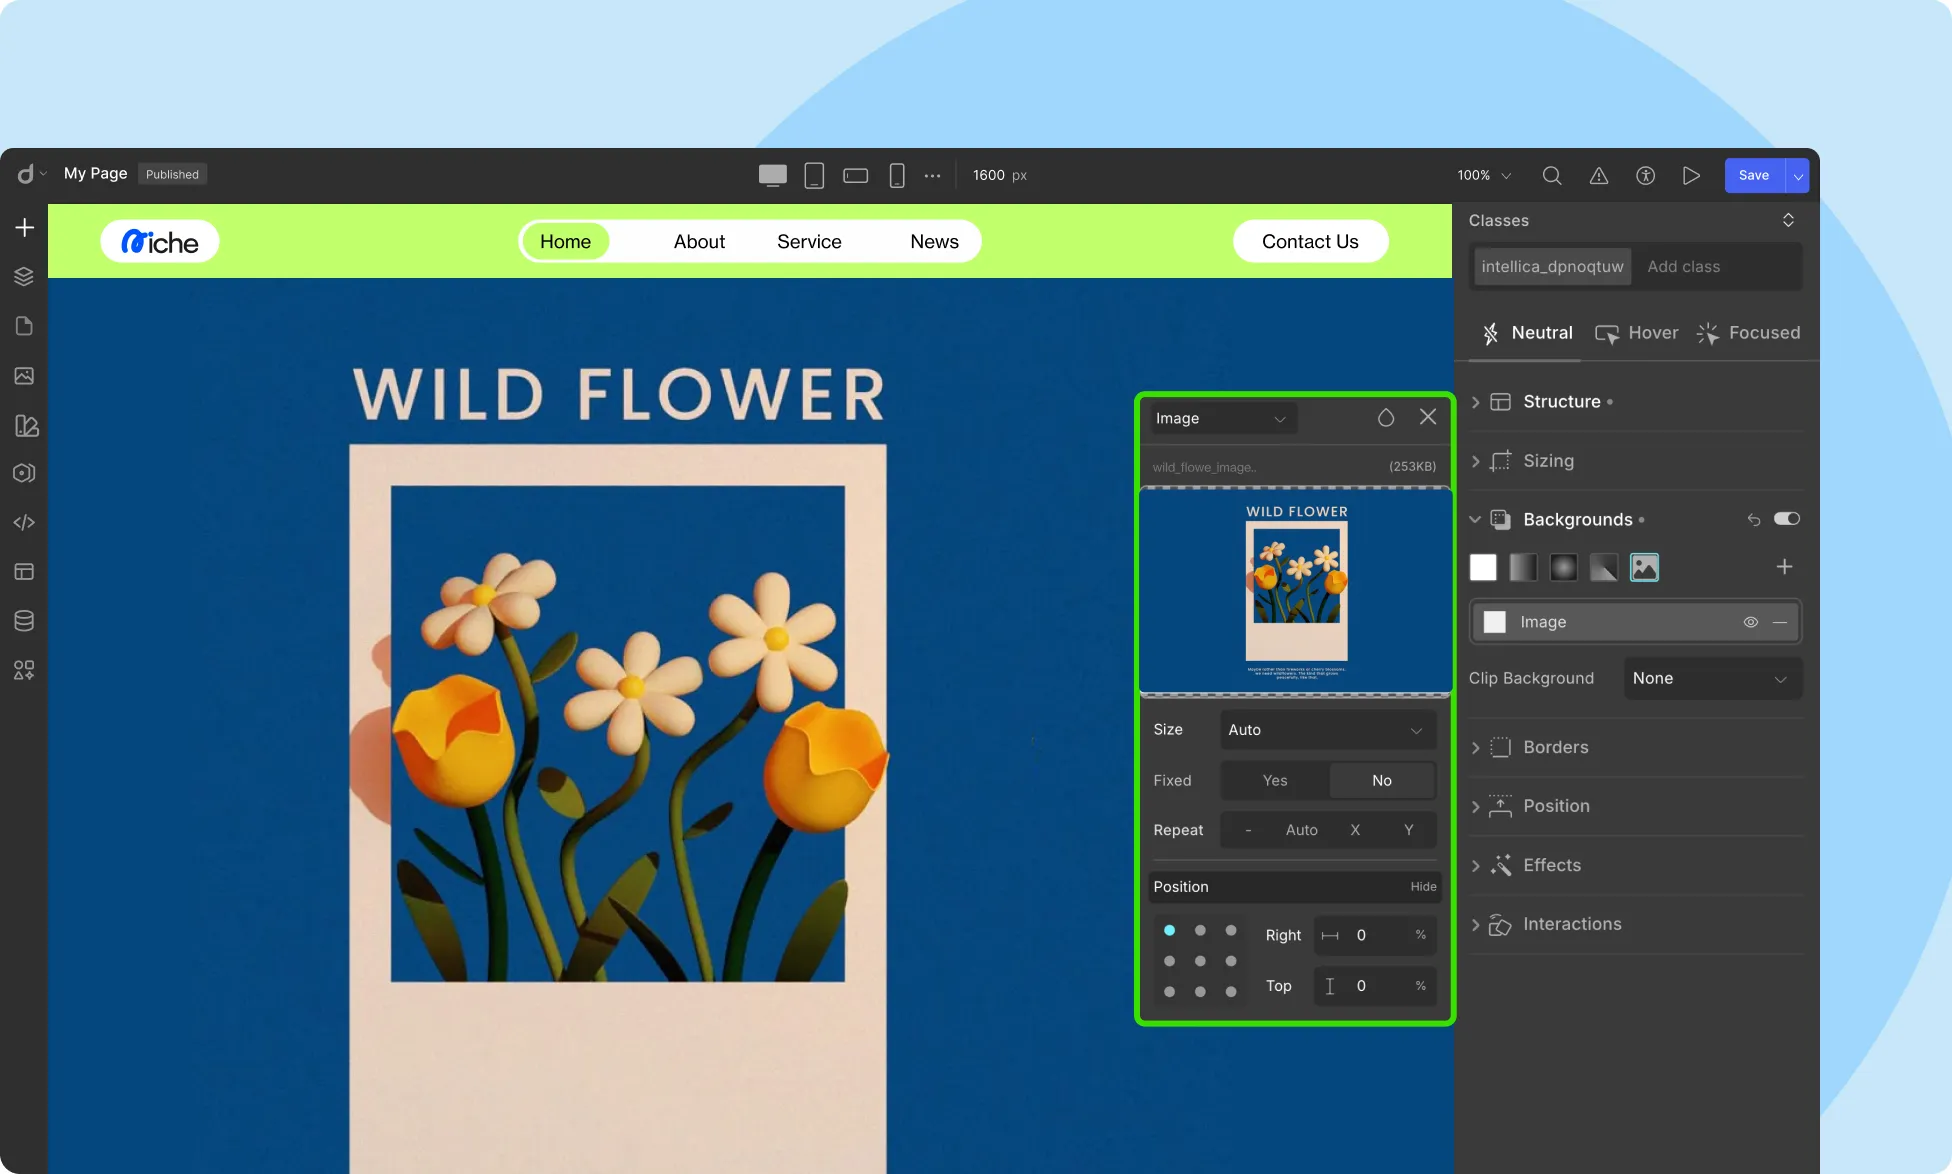Screen dimensions: 1952x1174
Task: Collapse the Backgrounds section
Action: 1475,520
